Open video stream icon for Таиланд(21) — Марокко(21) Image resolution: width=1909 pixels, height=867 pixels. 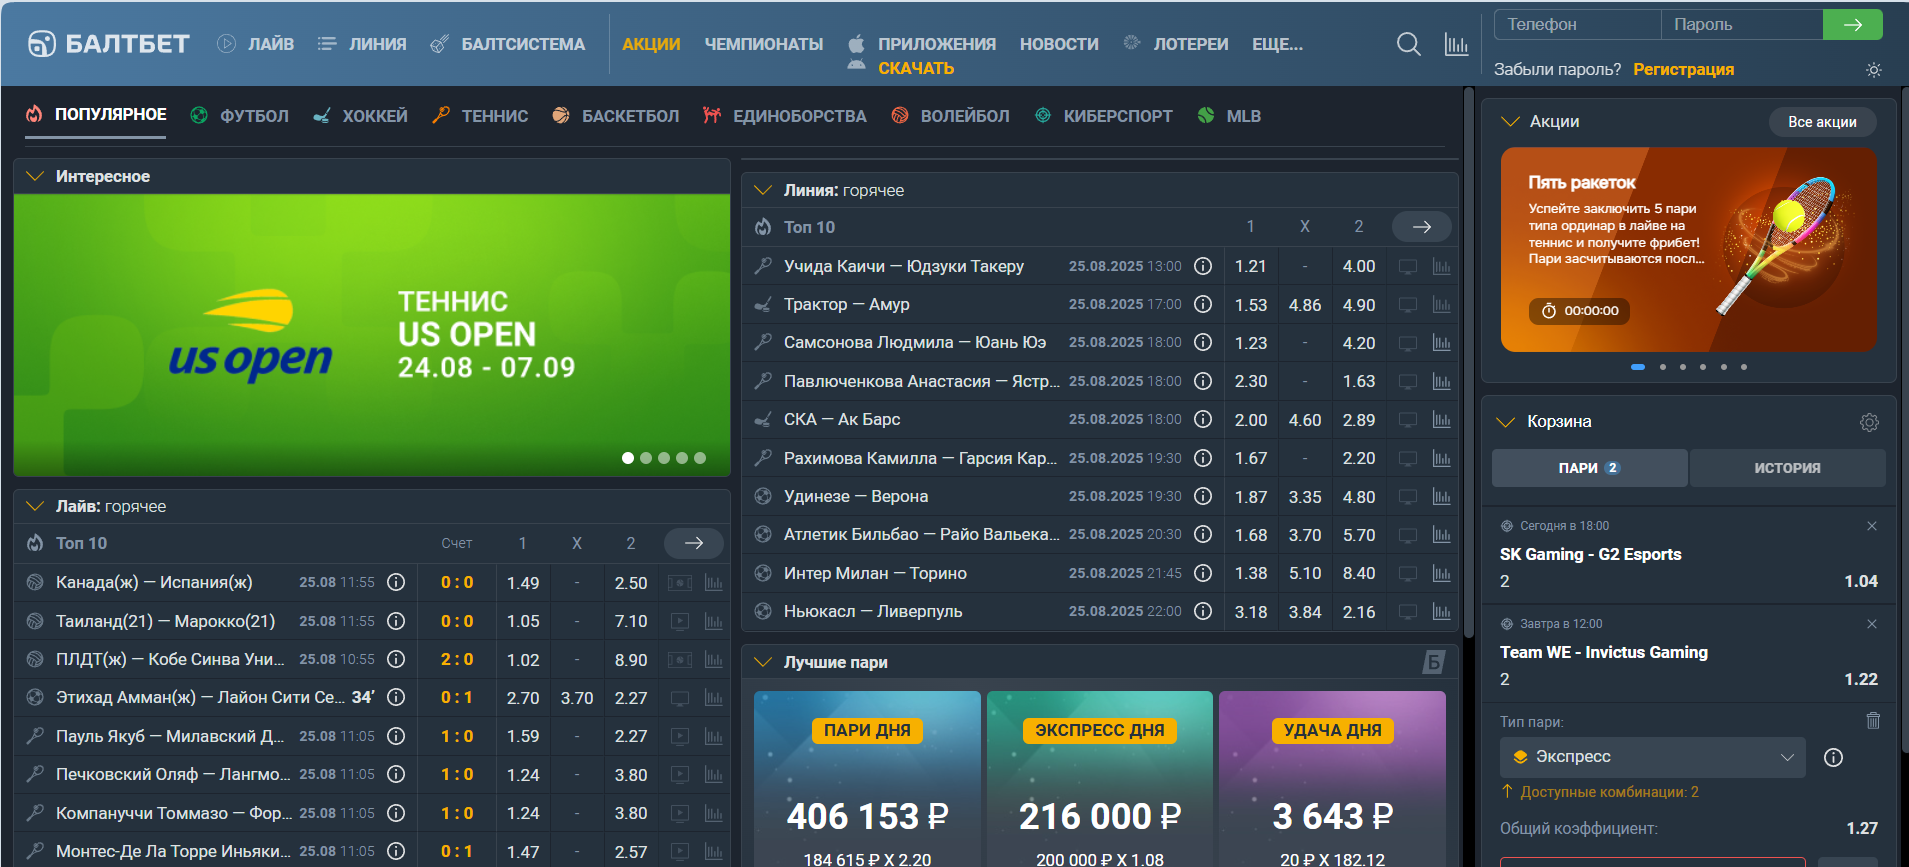click(679, 621)
